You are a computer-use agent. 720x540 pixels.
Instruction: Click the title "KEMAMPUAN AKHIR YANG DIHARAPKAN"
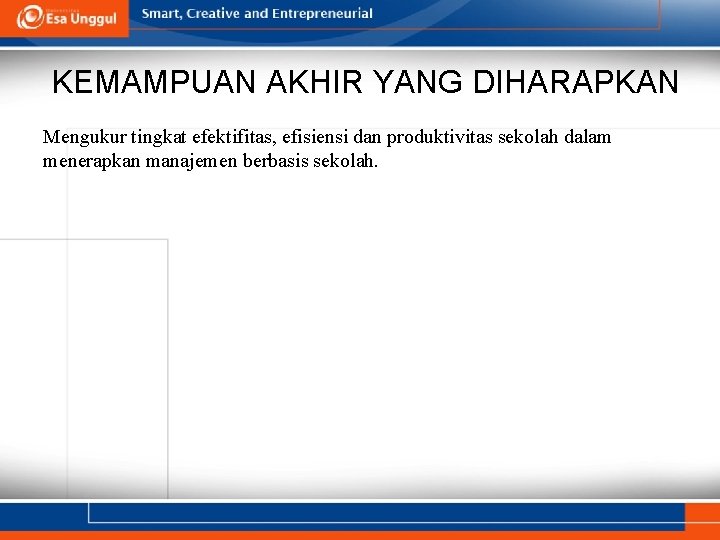(366, 82)
